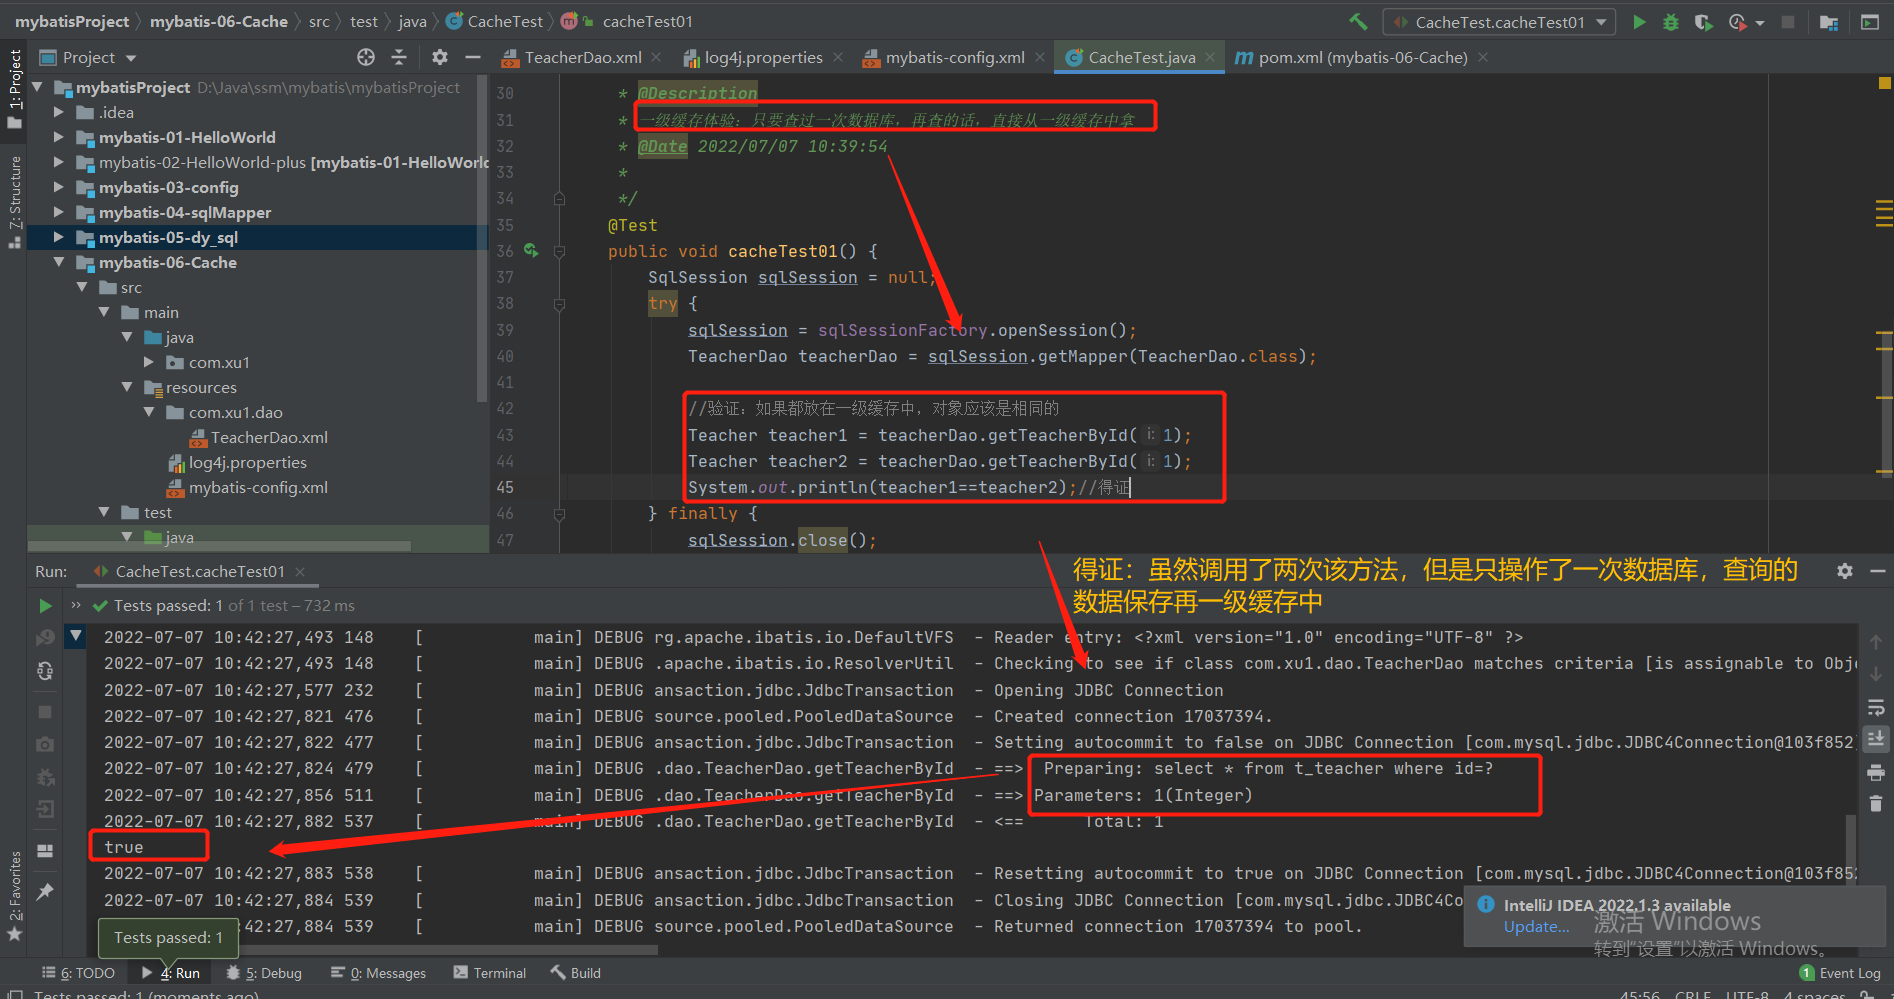The width and height of the screenshot is (1894, 999).
Task: Click the yellow inspection status indicator in editor
Action: [x=1884, y=83]
